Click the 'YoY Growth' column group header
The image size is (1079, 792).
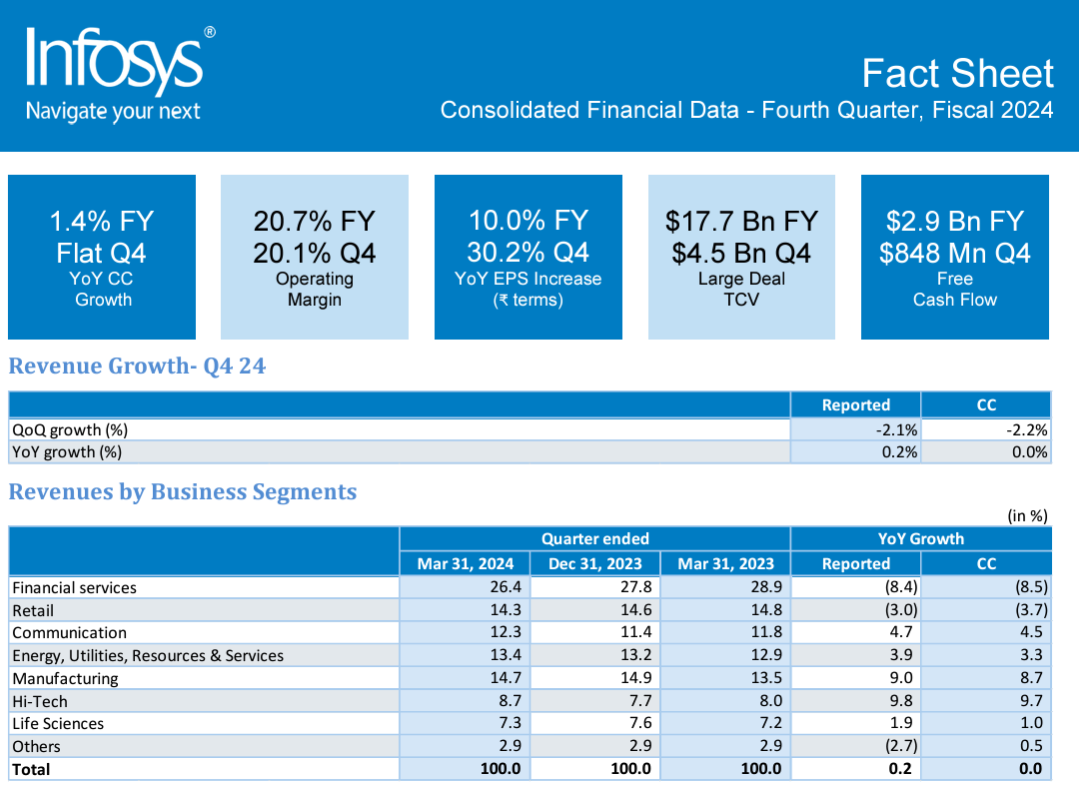tap(920, 539)
